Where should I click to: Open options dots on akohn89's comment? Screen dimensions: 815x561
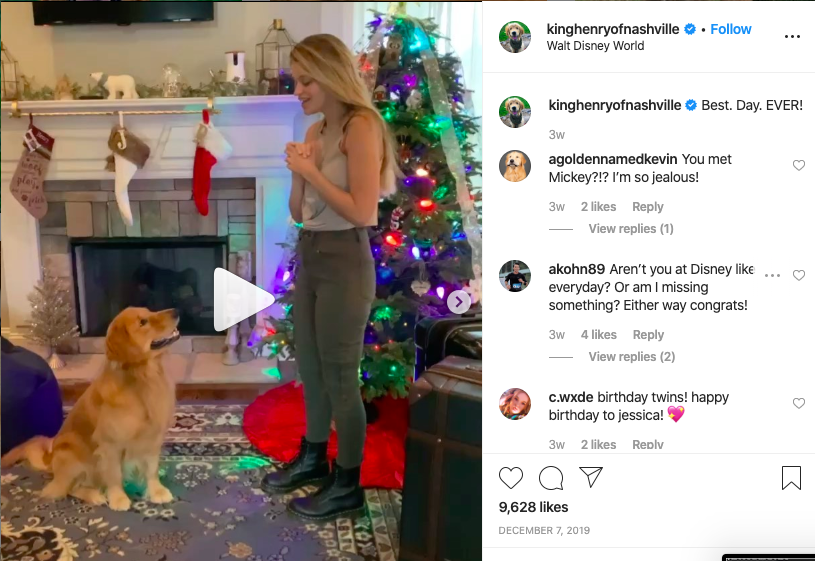click(x=772, y=275)
